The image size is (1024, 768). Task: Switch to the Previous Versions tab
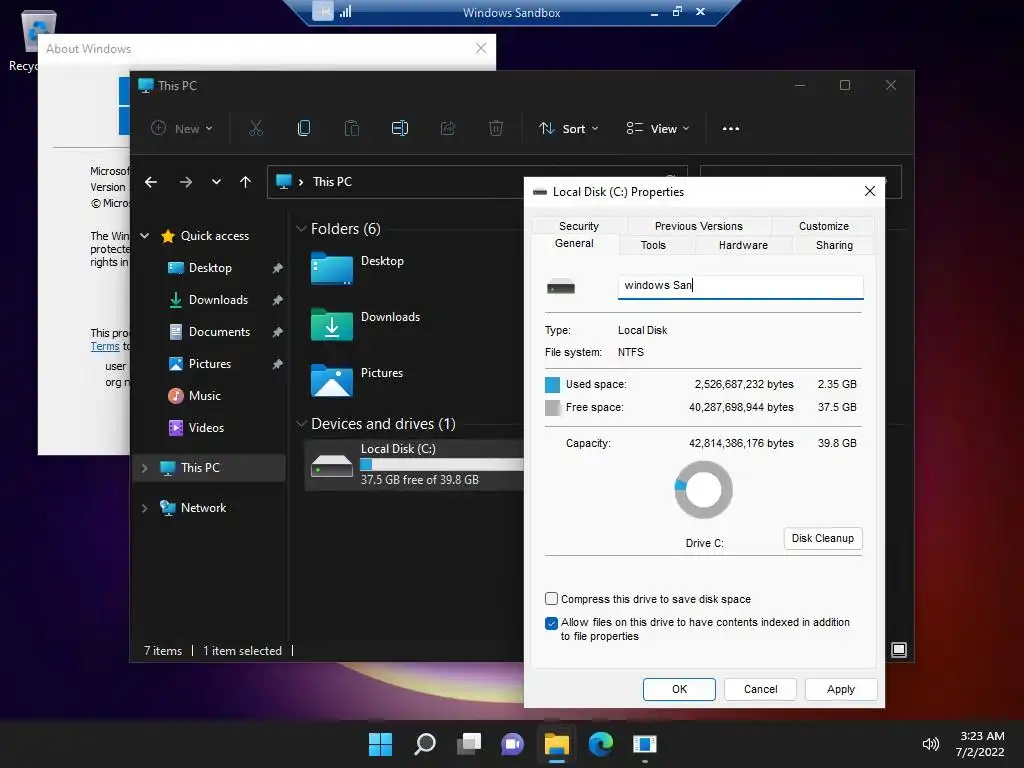pos(698,226)
